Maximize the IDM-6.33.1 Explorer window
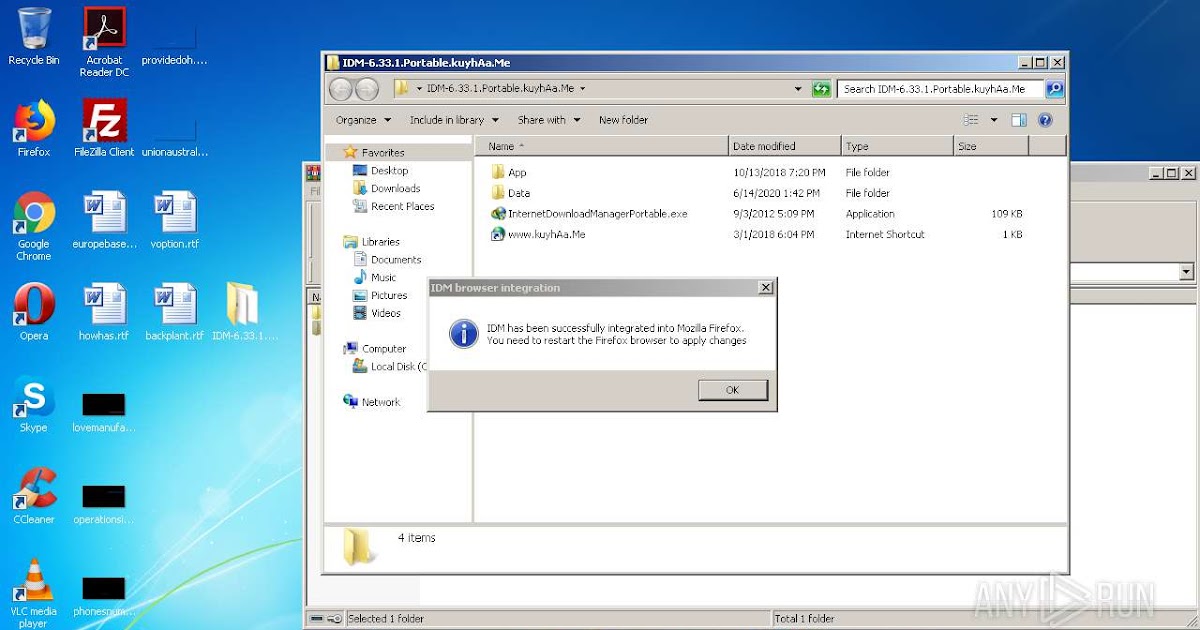Image resolution: width=1200 pixels, height=630 pixels. click(1040, 62)
